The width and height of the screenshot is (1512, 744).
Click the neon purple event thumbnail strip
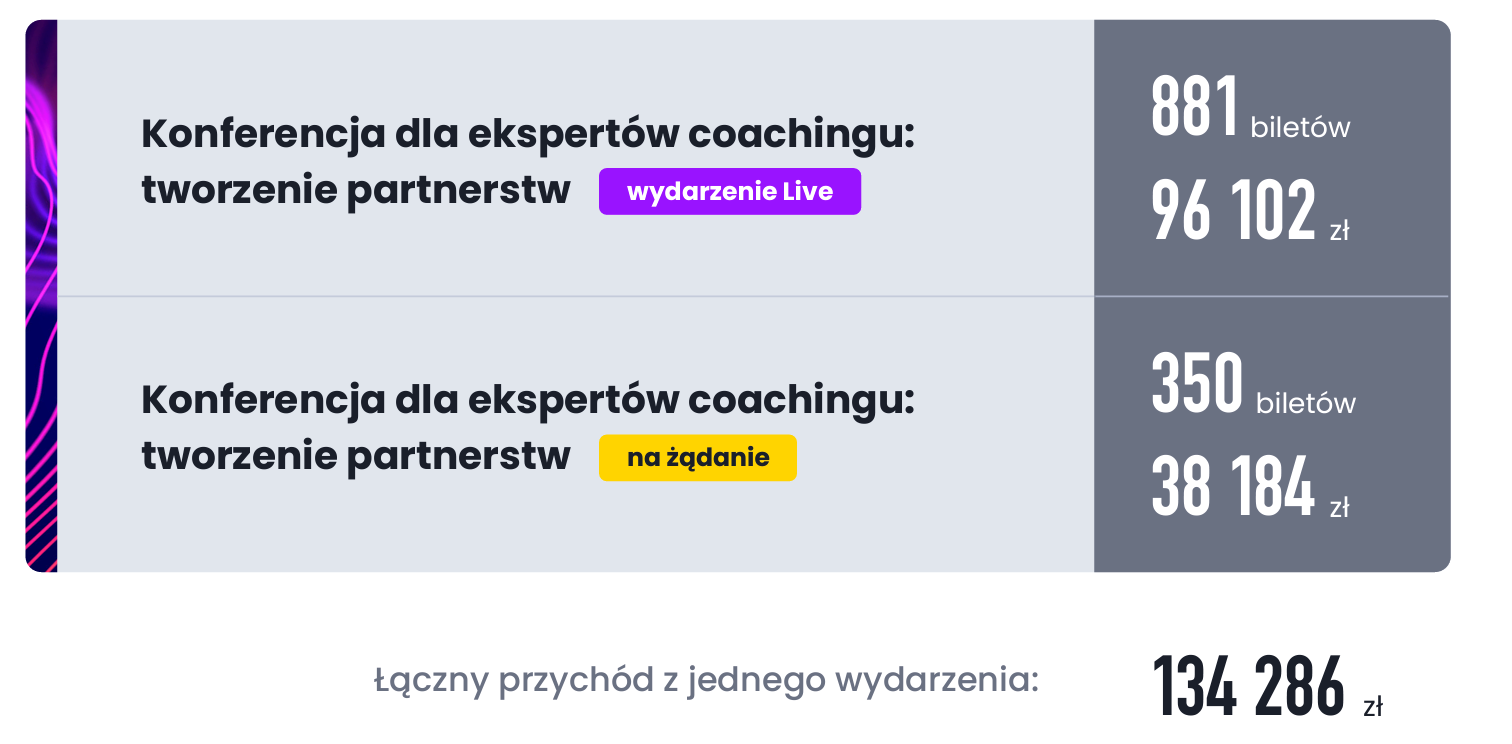pyautogui.click(x=41, y=296)
